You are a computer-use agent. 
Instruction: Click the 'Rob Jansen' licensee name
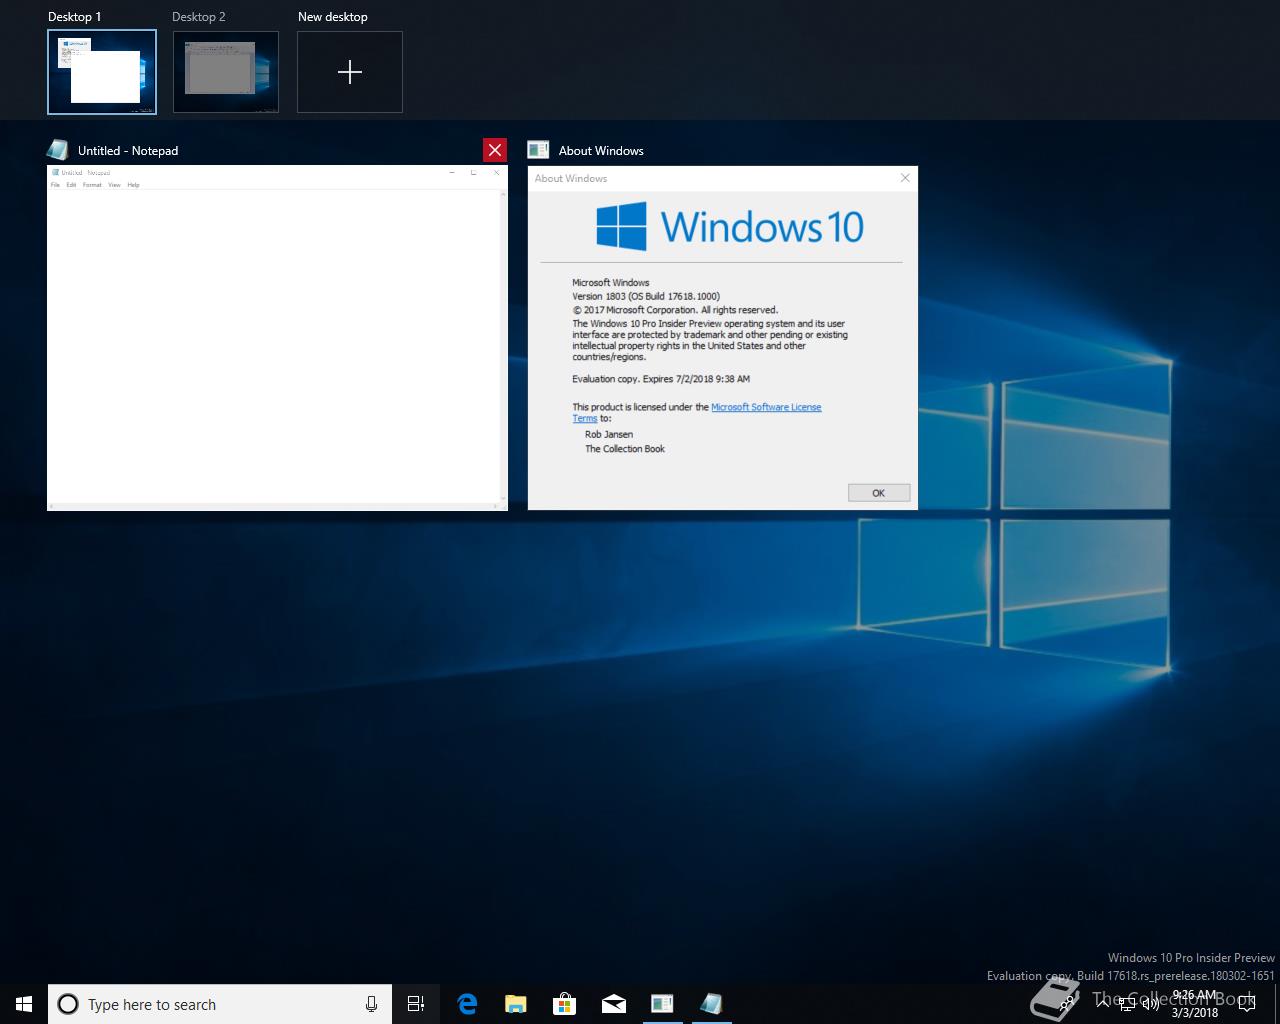tap(609, 435)
